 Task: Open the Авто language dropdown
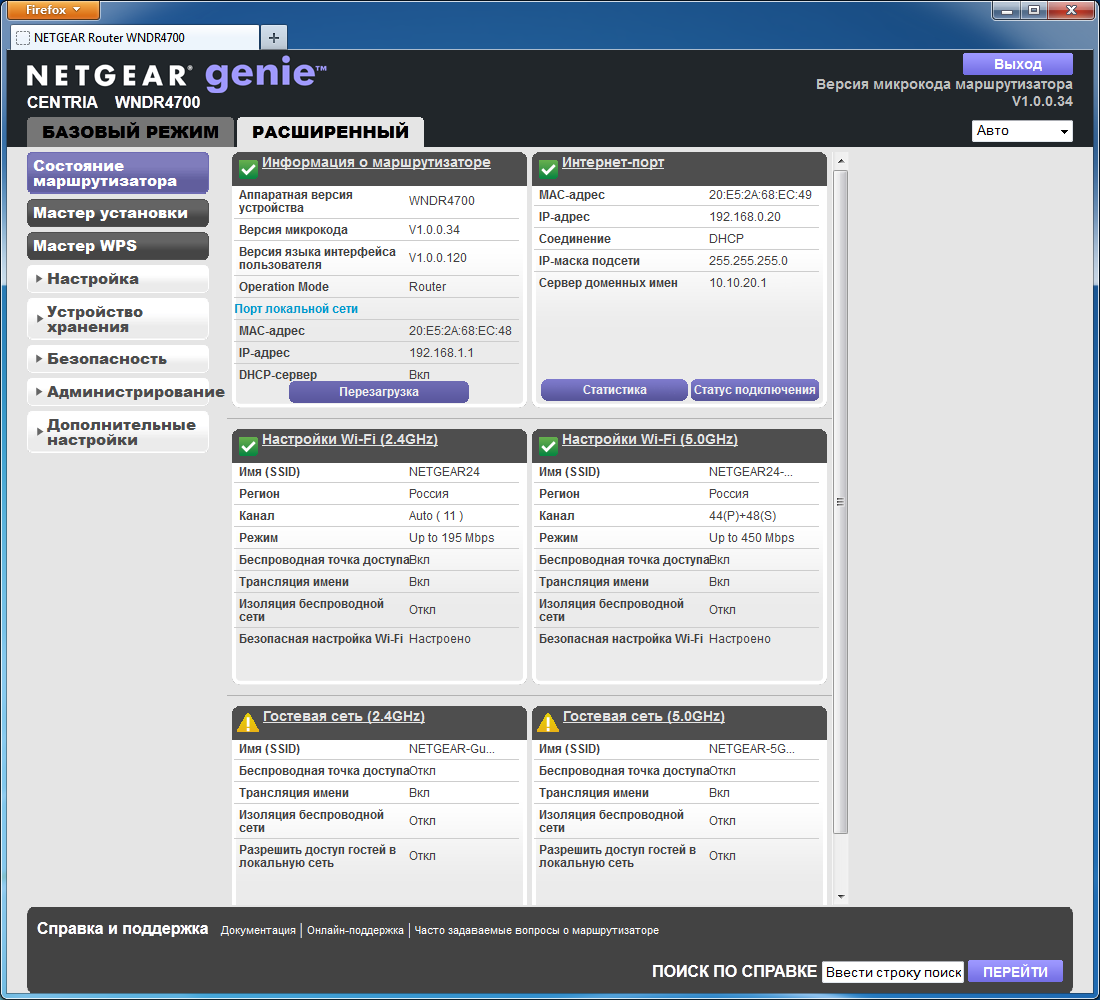click(x=1021, y=131)
